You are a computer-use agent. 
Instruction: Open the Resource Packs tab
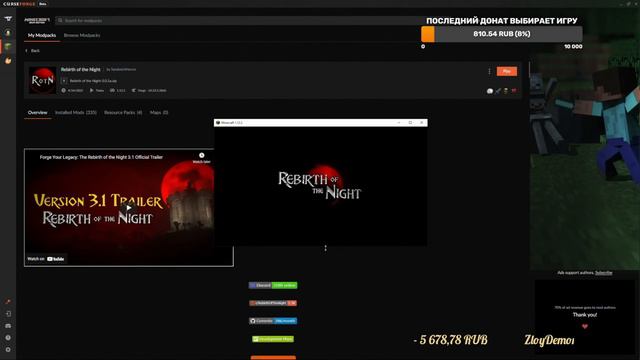[x=123, y=112]
